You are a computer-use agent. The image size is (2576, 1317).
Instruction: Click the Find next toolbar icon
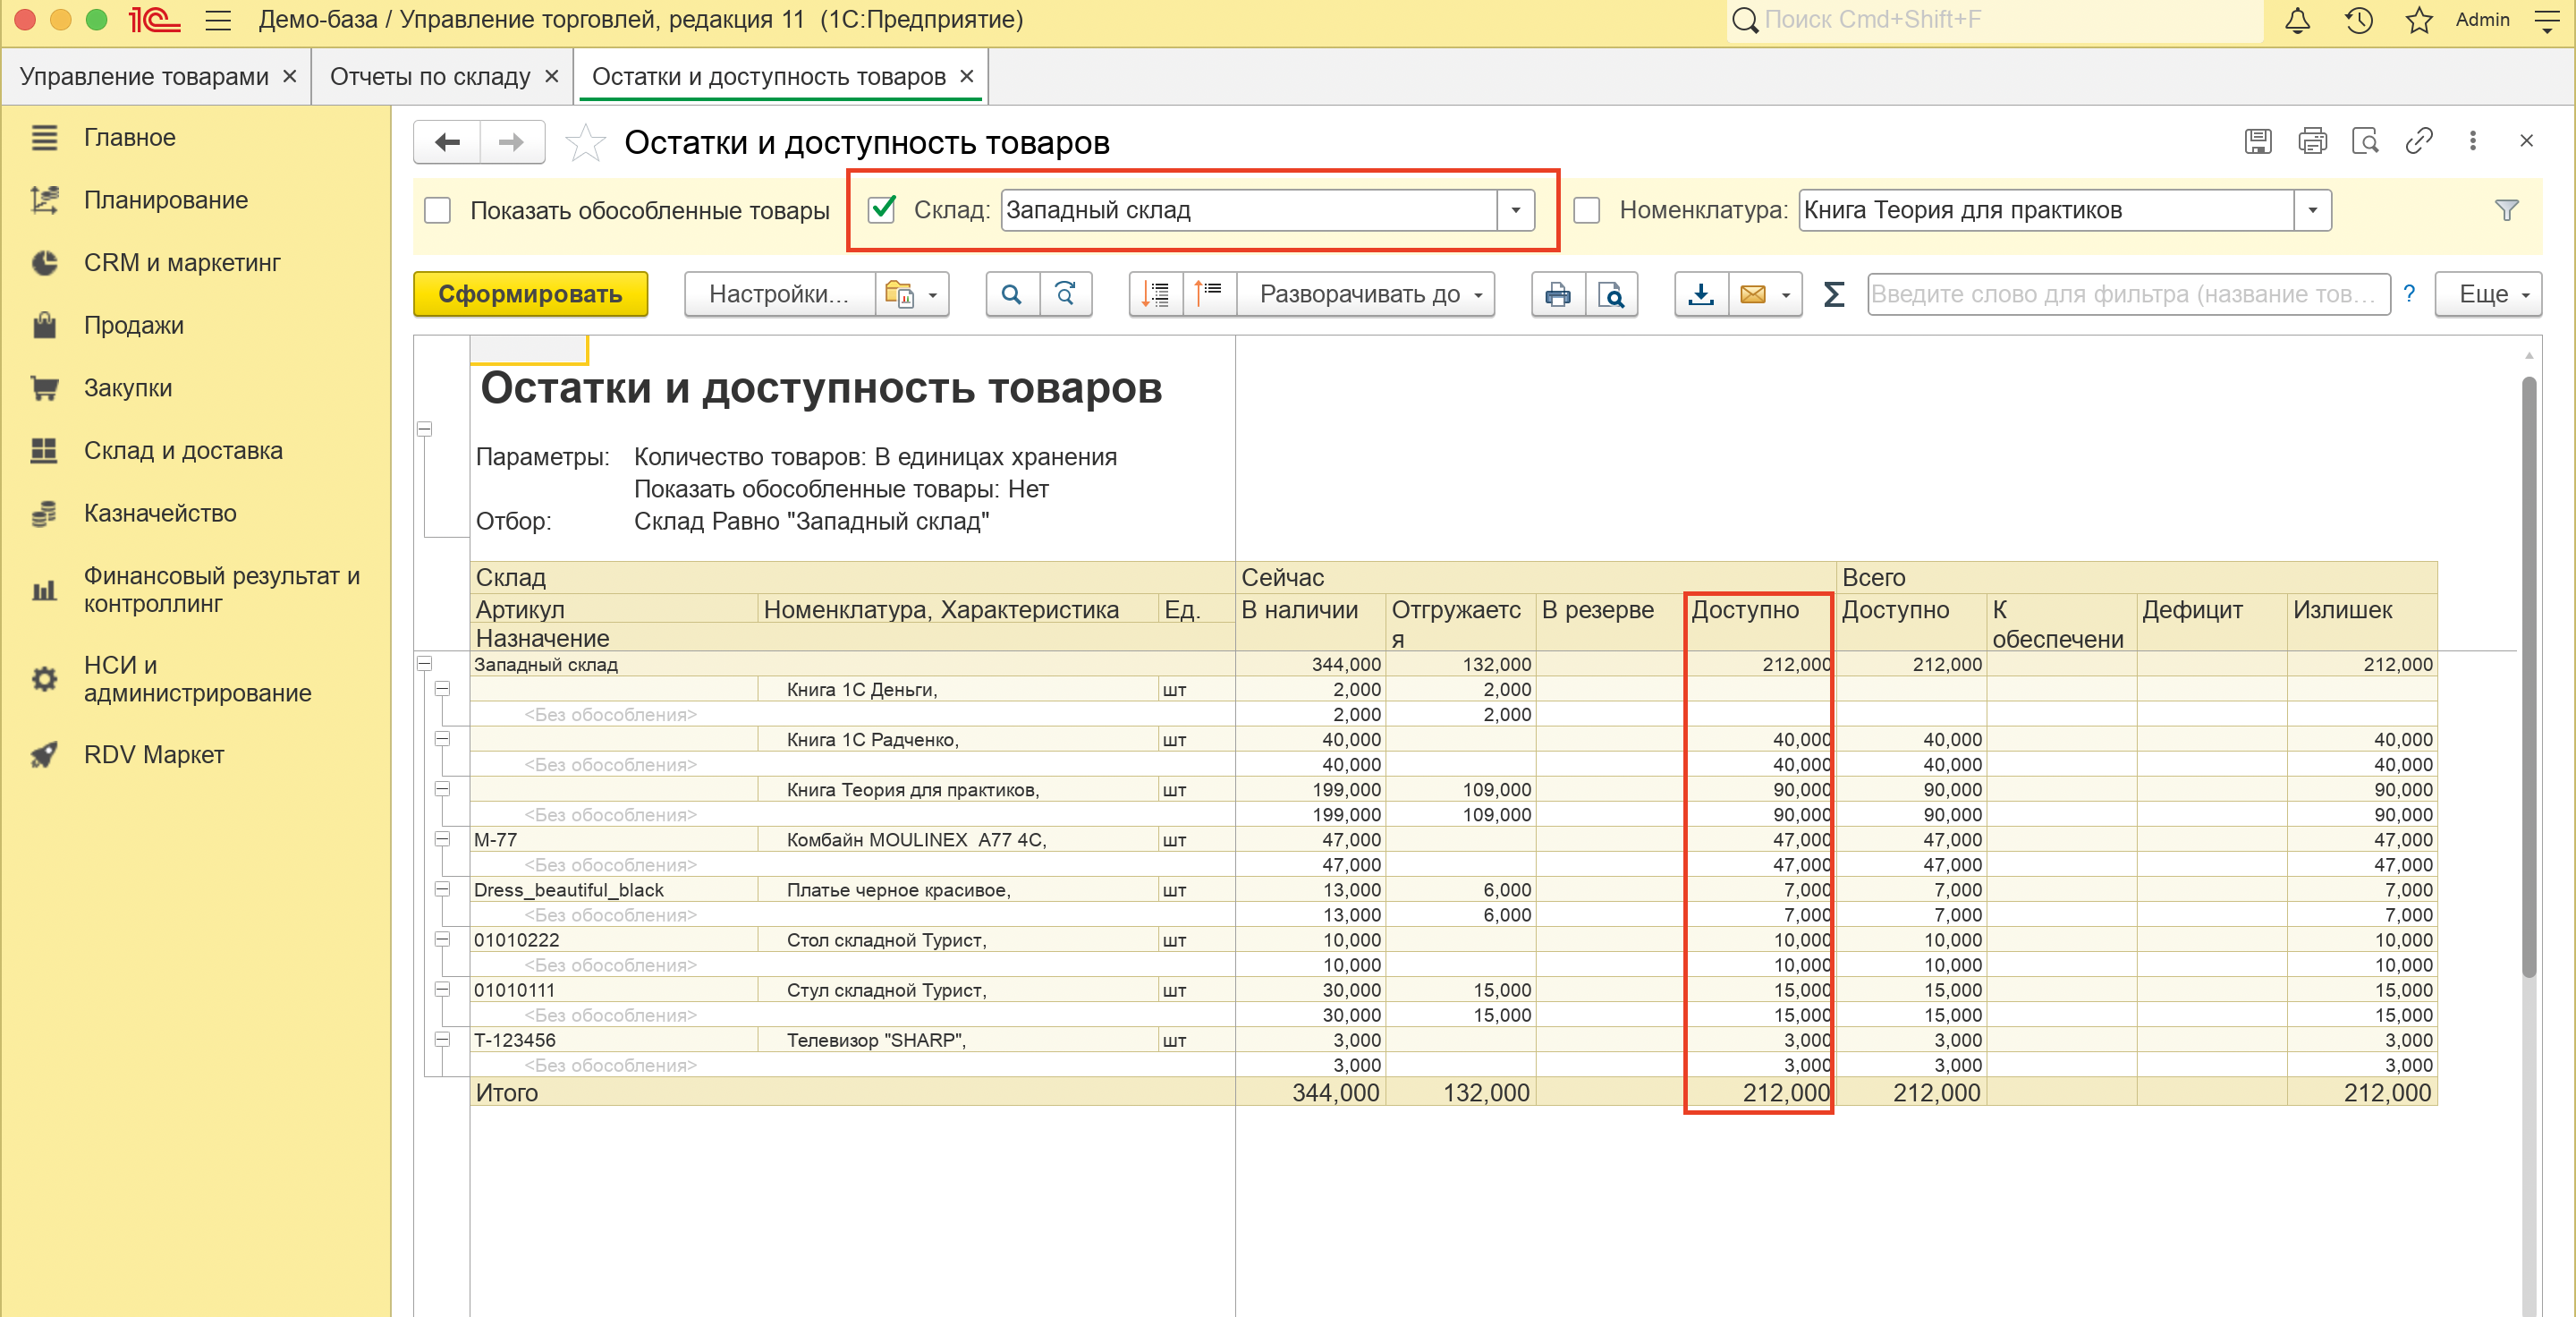click(x=1066, y=294)
